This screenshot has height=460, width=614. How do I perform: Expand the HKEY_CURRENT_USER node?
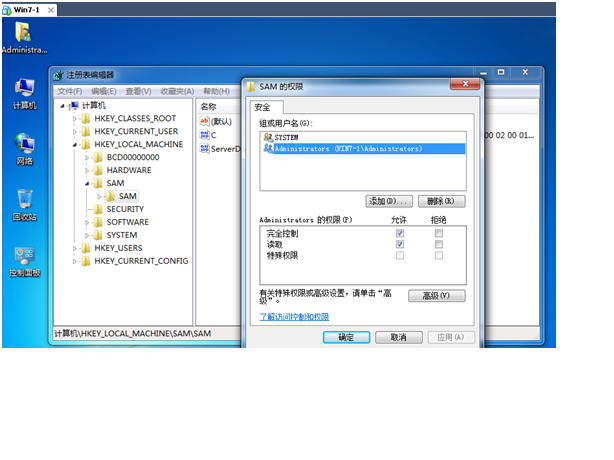click(74, 132)
